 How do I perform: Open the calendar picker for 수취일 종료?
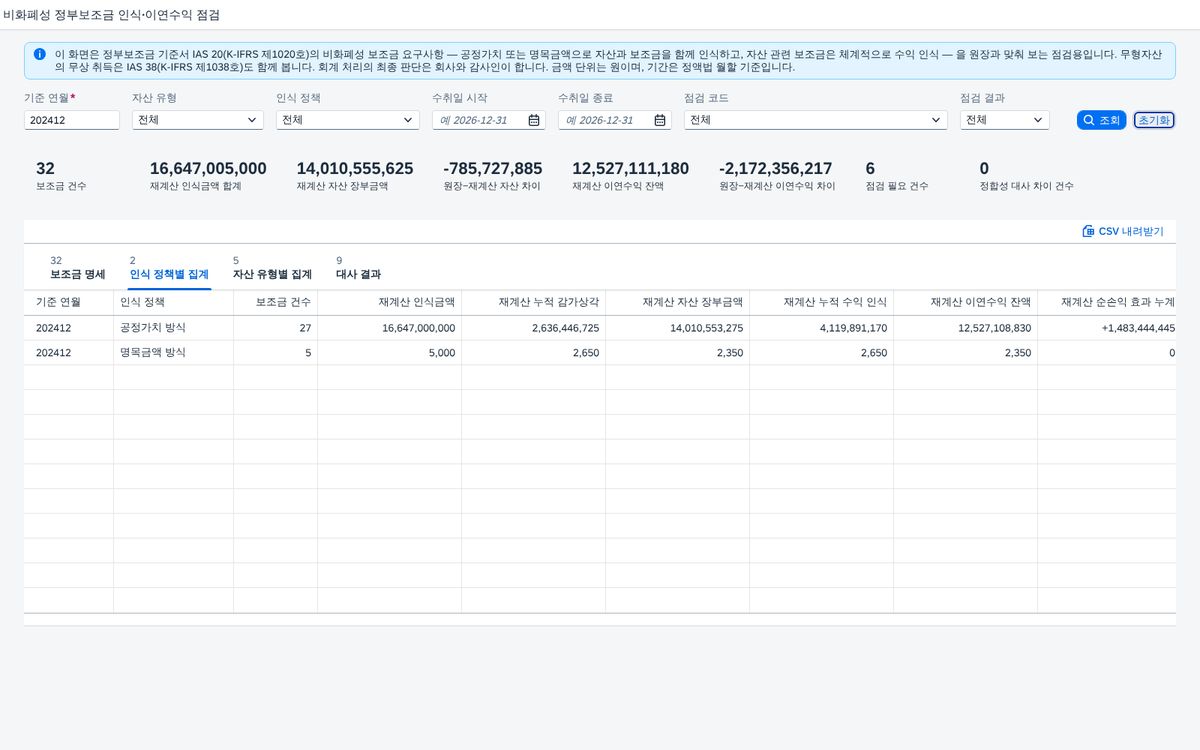(661, 120)
